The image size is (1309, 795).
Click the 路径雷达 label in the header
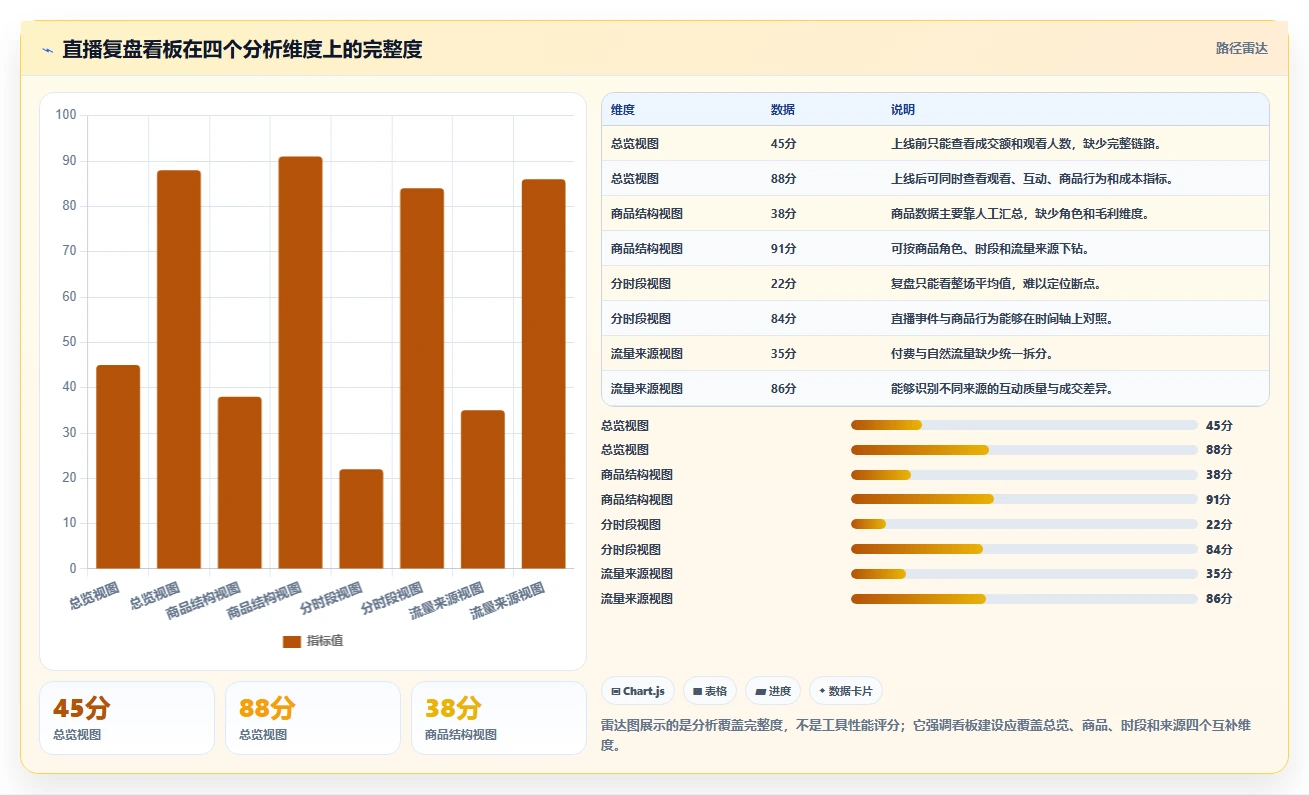pyautogui.click(x=1241, y=48)
